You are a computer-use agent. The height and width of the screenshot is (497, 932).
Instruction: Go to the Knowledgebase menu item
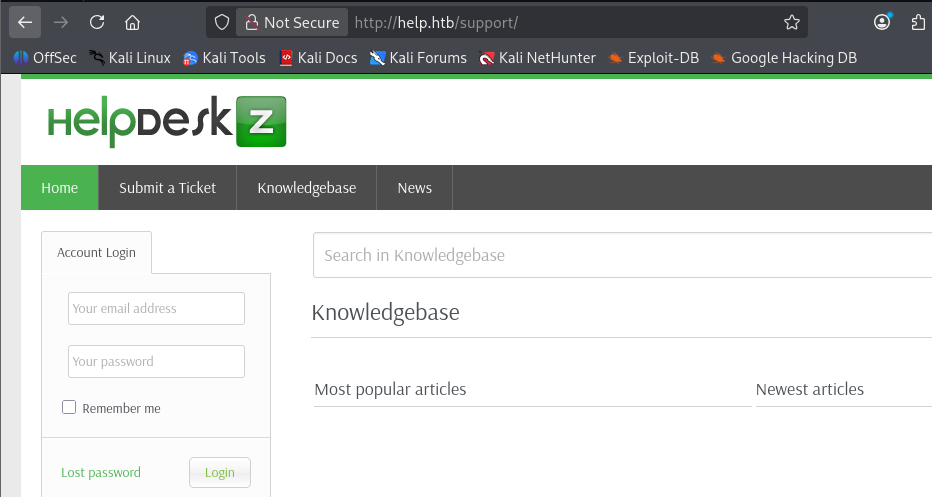click(306, 188)
